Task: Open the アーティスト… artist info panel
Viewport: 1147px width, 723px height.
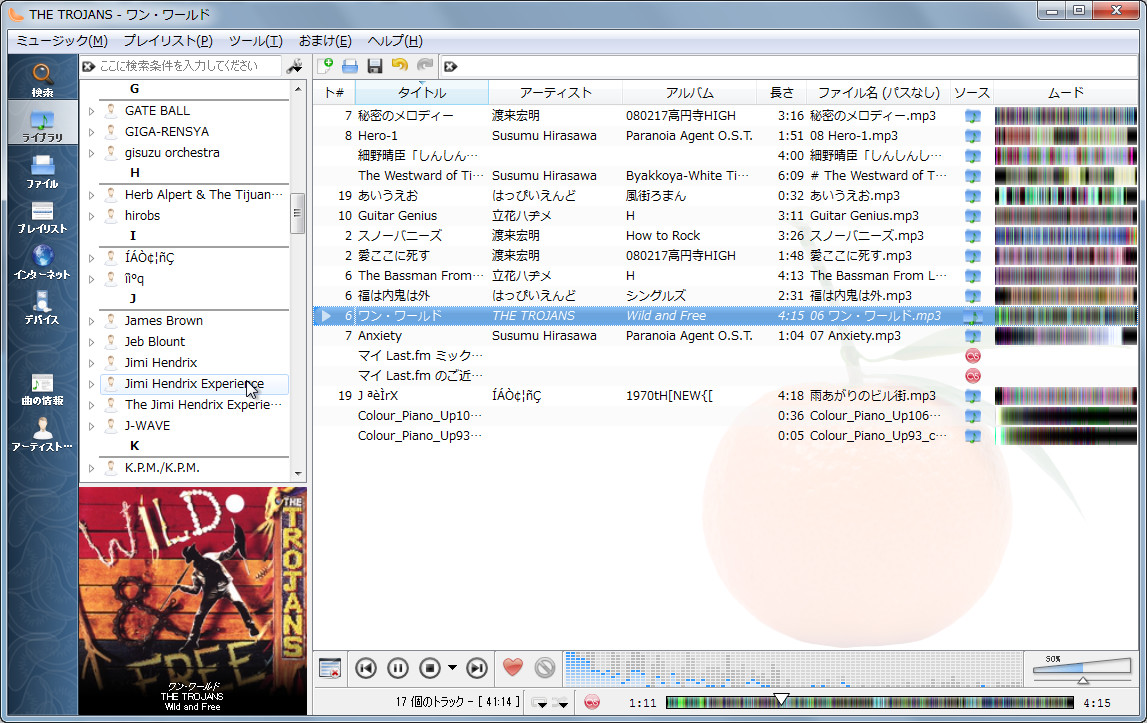Action: coord(42,433)
